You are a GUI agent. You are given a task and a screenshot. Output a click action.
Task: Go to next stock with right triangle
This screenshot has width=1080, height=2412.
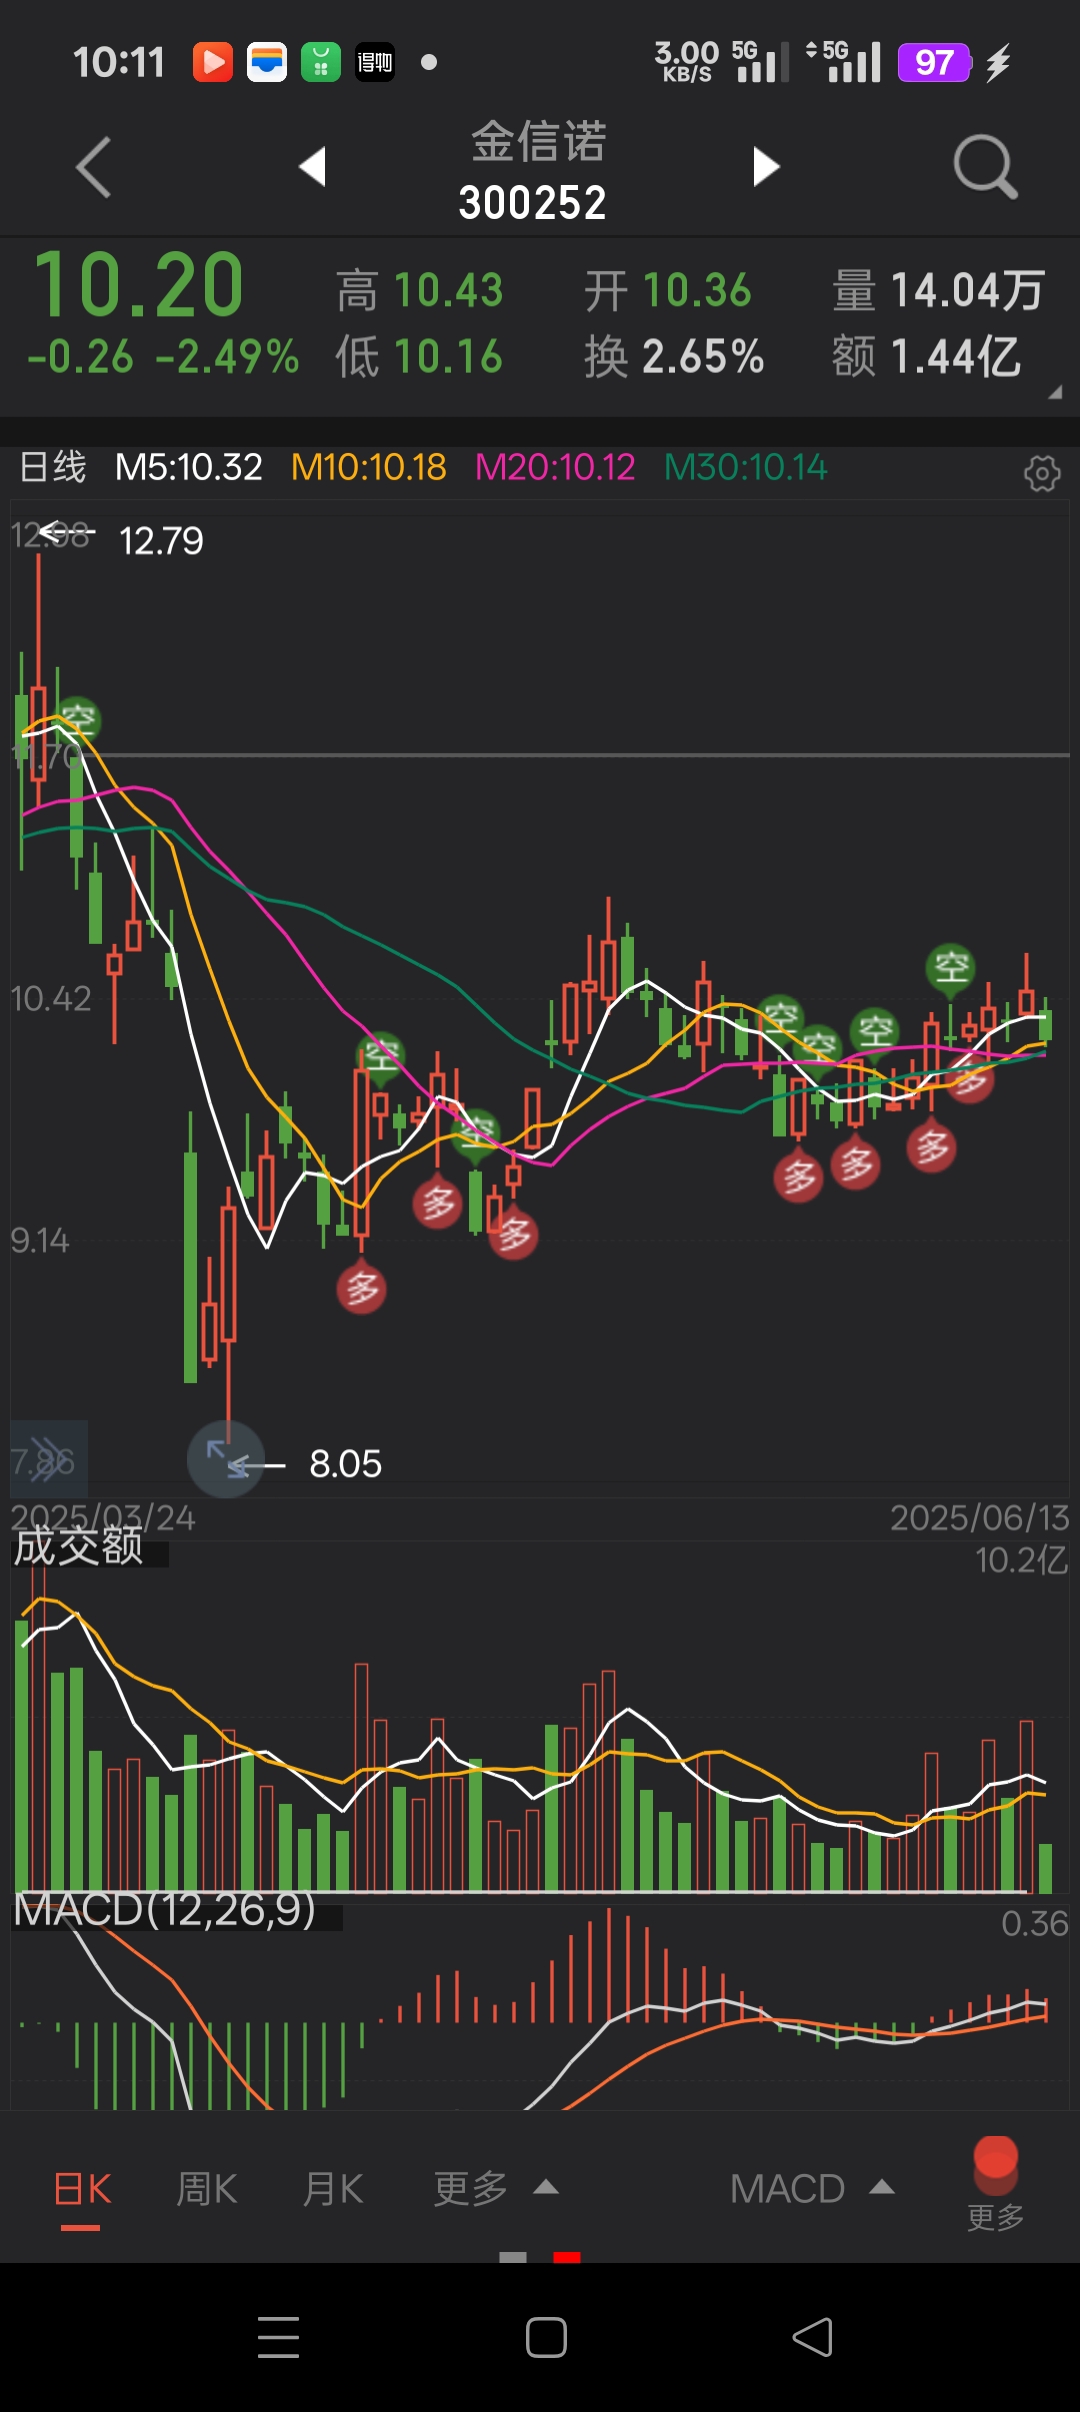coord(766,166)
